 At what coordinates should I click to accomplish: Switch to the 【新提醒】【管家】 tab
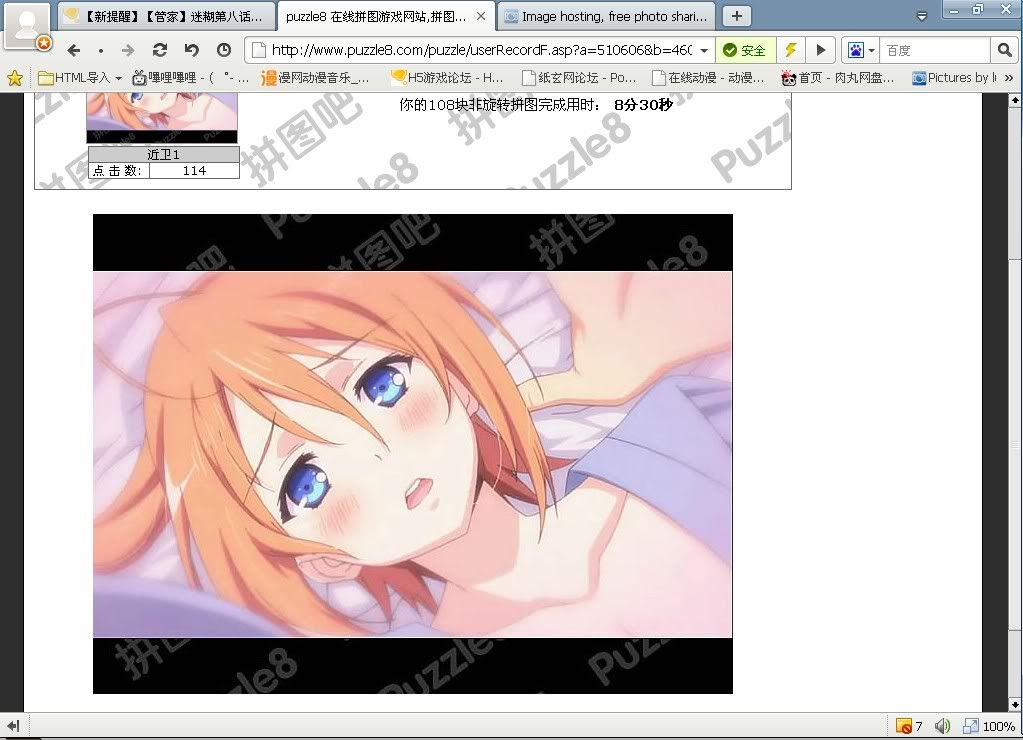coord(166,16)
